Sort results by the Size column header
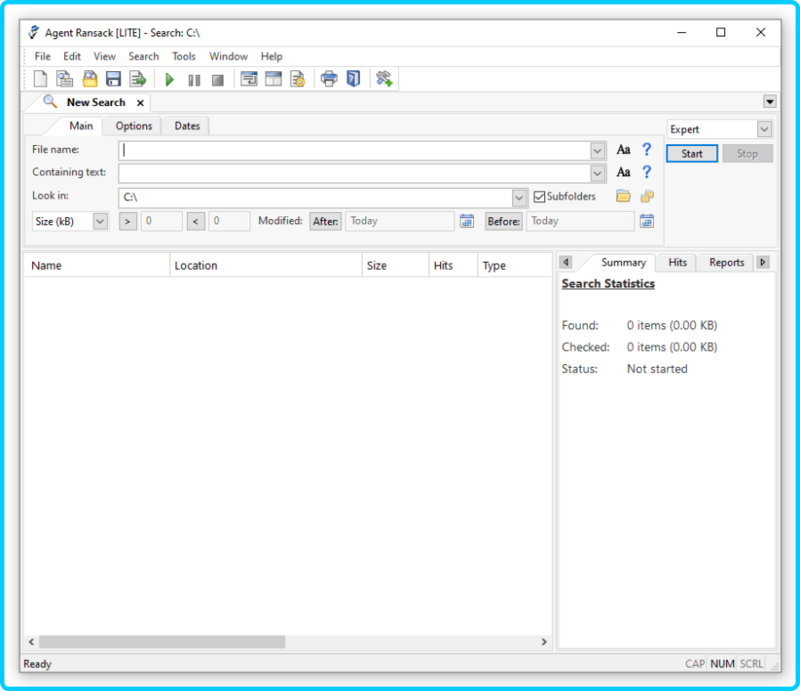Viewport: 800px width, 691px height. 395,265
